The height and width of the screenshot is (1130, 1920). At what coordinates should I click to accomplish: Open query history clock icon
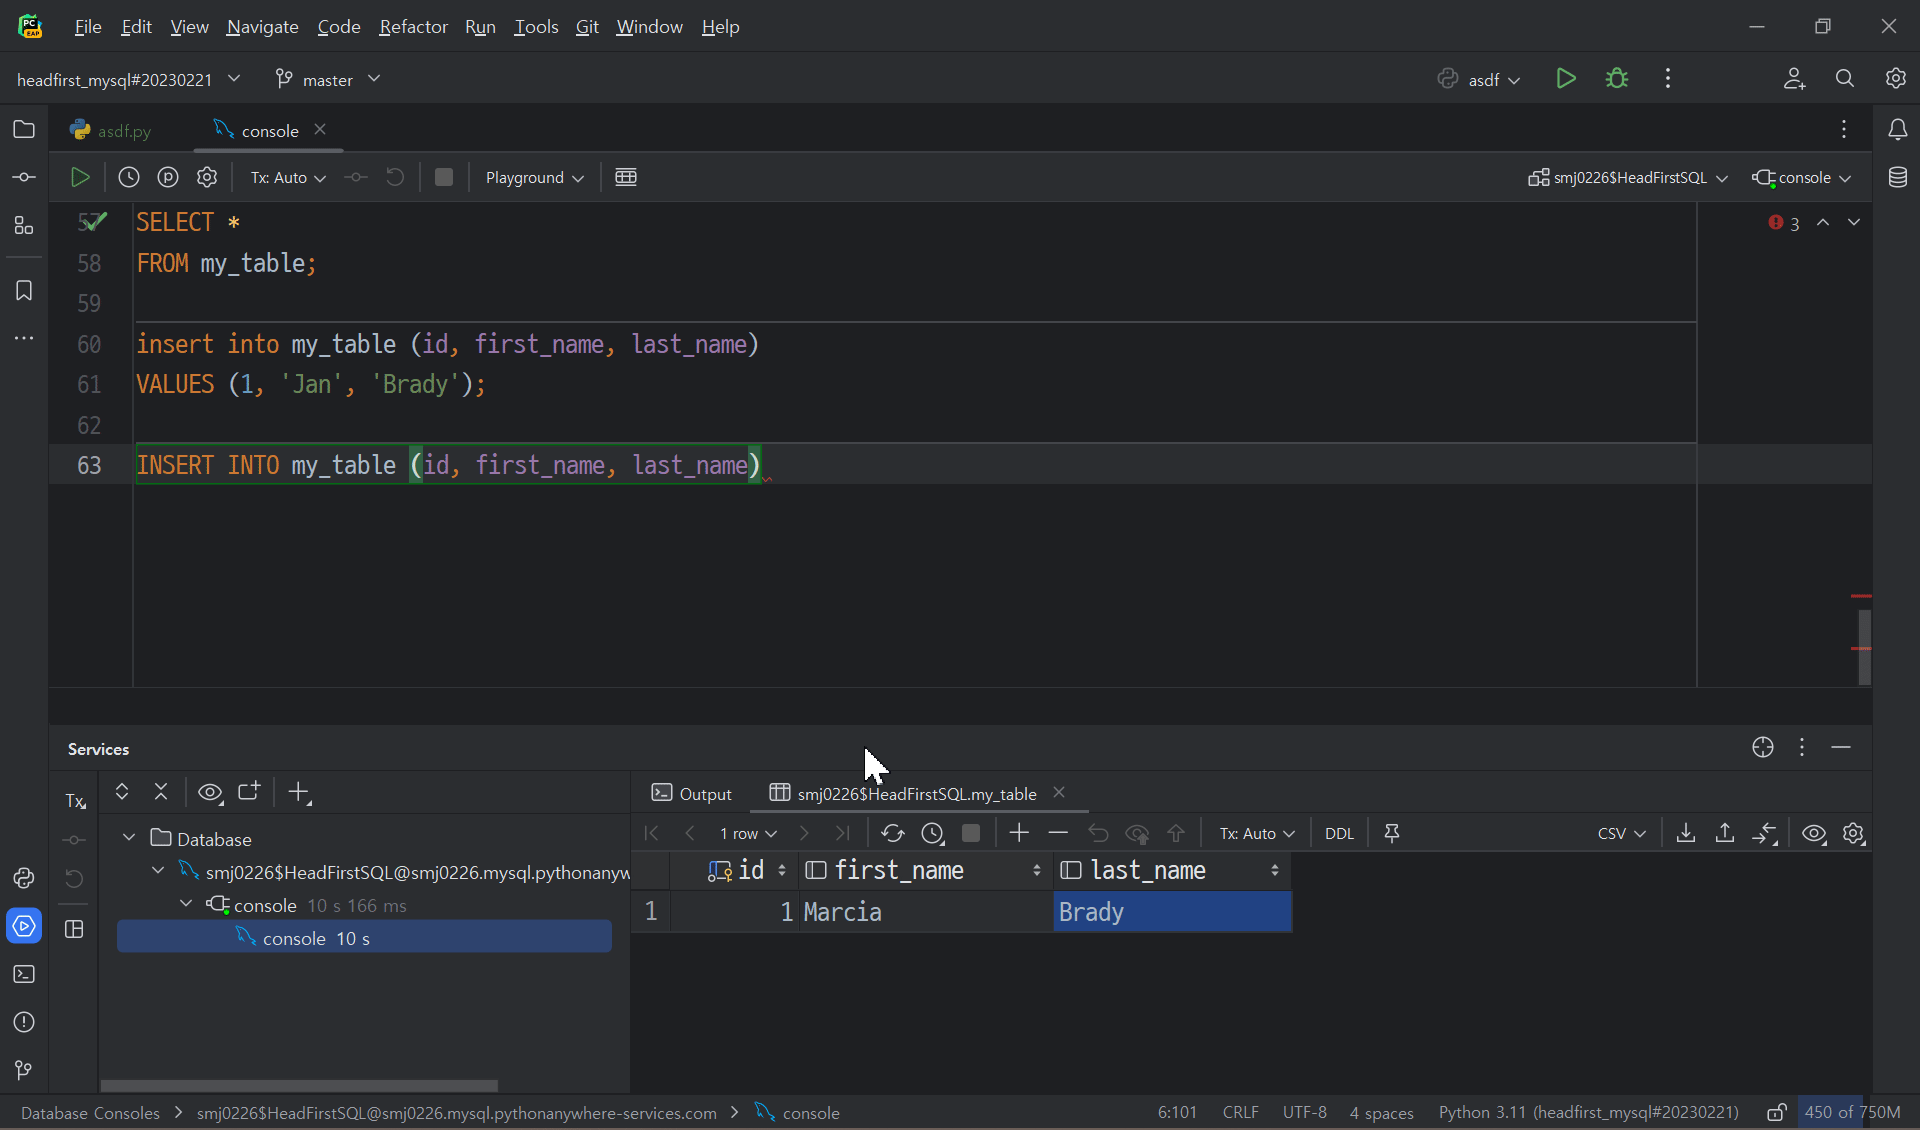click(x=129, y=177)
